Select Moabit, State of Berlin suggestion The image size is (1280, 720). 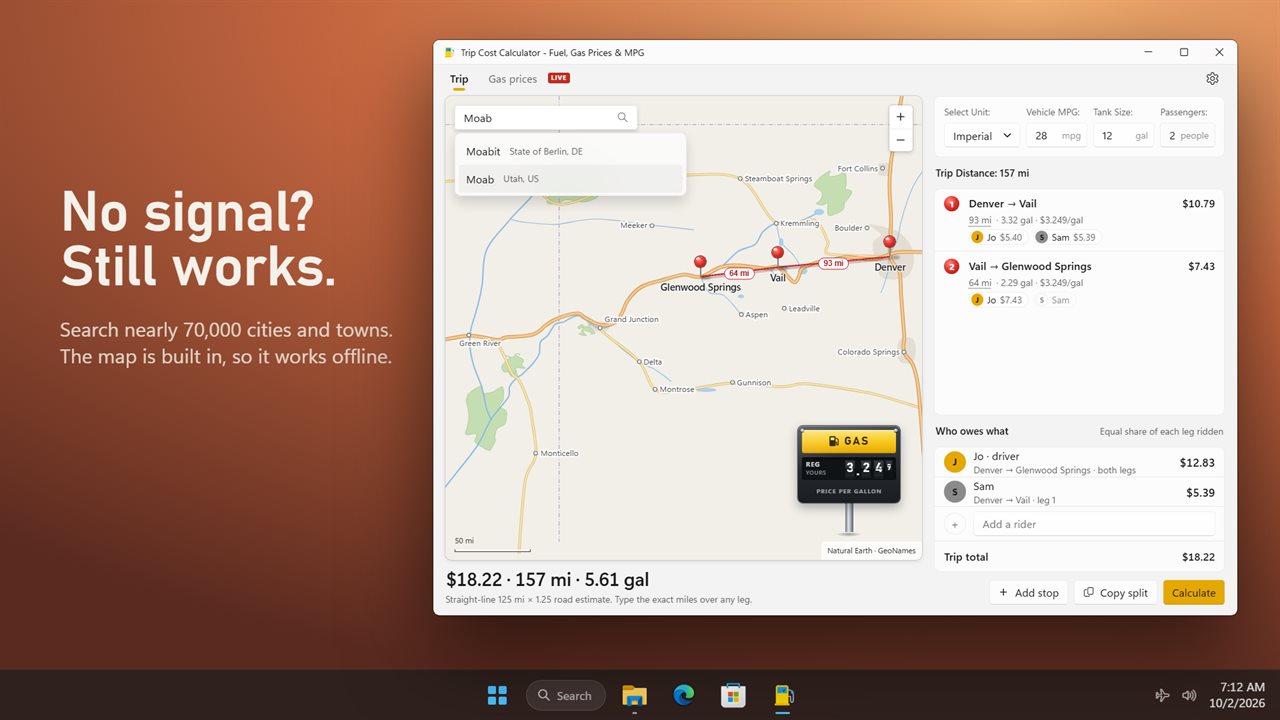tap(570, 152)
